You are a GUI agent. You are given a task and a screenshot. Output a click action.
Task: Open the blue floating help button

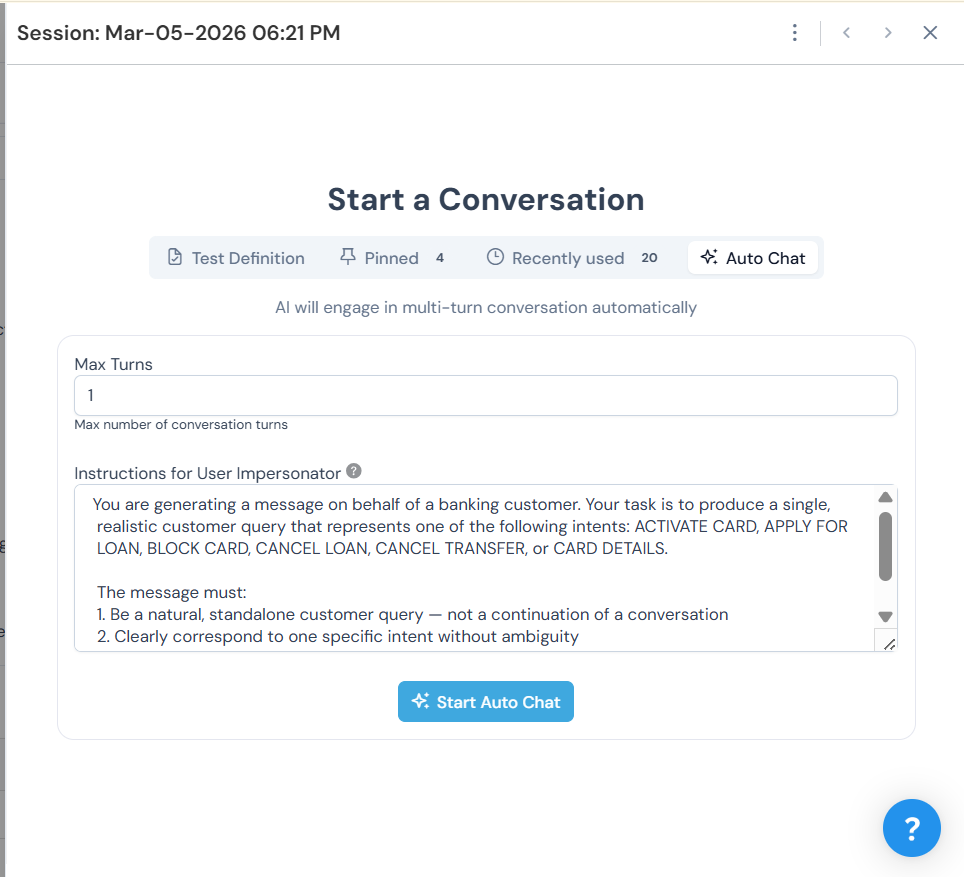(x=911, y=828)
